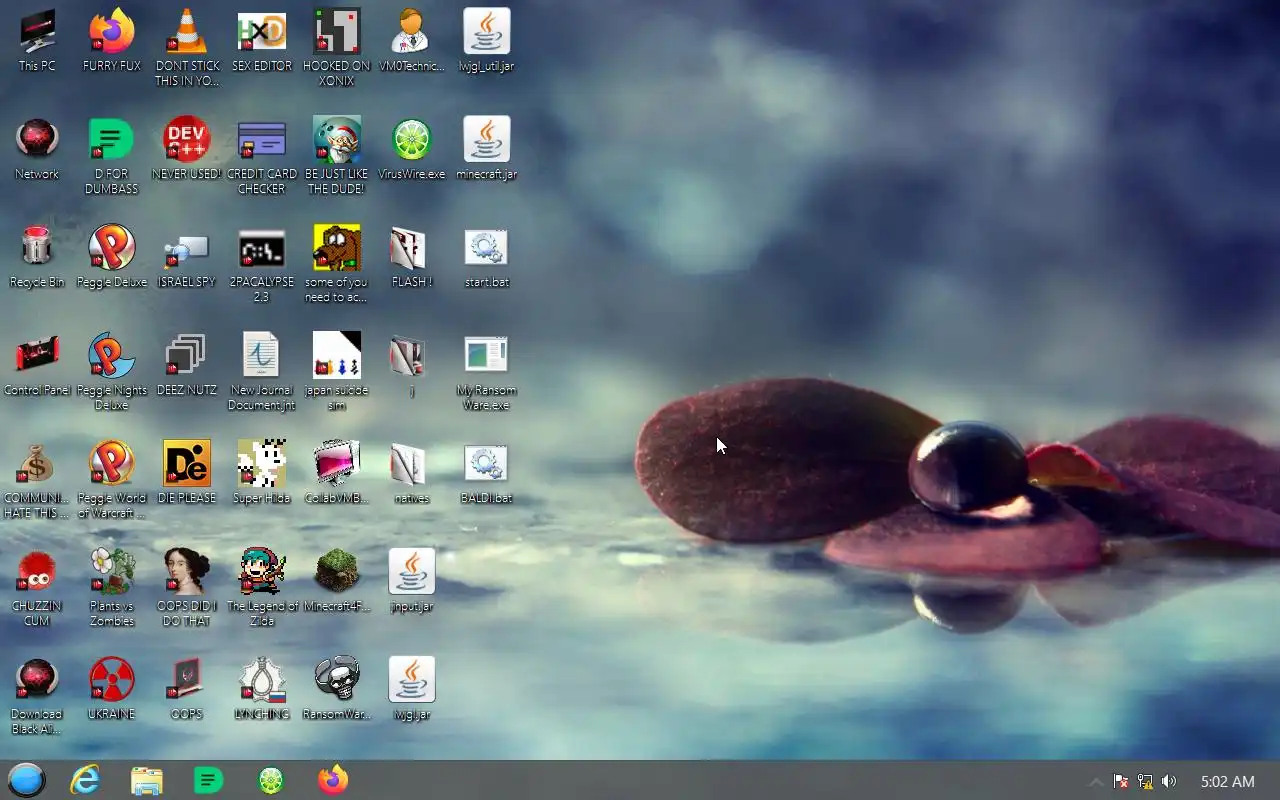Image resolution: width=1280 pixels, height=800 pixels.
Task: Open the Network desktop icon
Action: pyautogui.click(x=37, y=149)
